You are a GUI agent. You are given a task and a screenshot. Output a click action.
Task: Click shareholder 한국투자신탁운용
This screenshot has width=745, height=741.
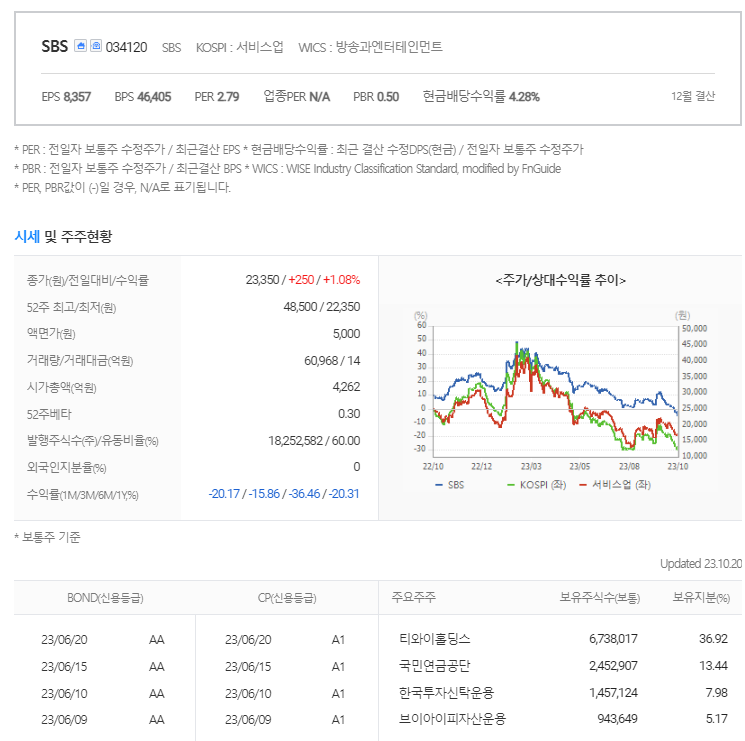click(x=447, y=693)
